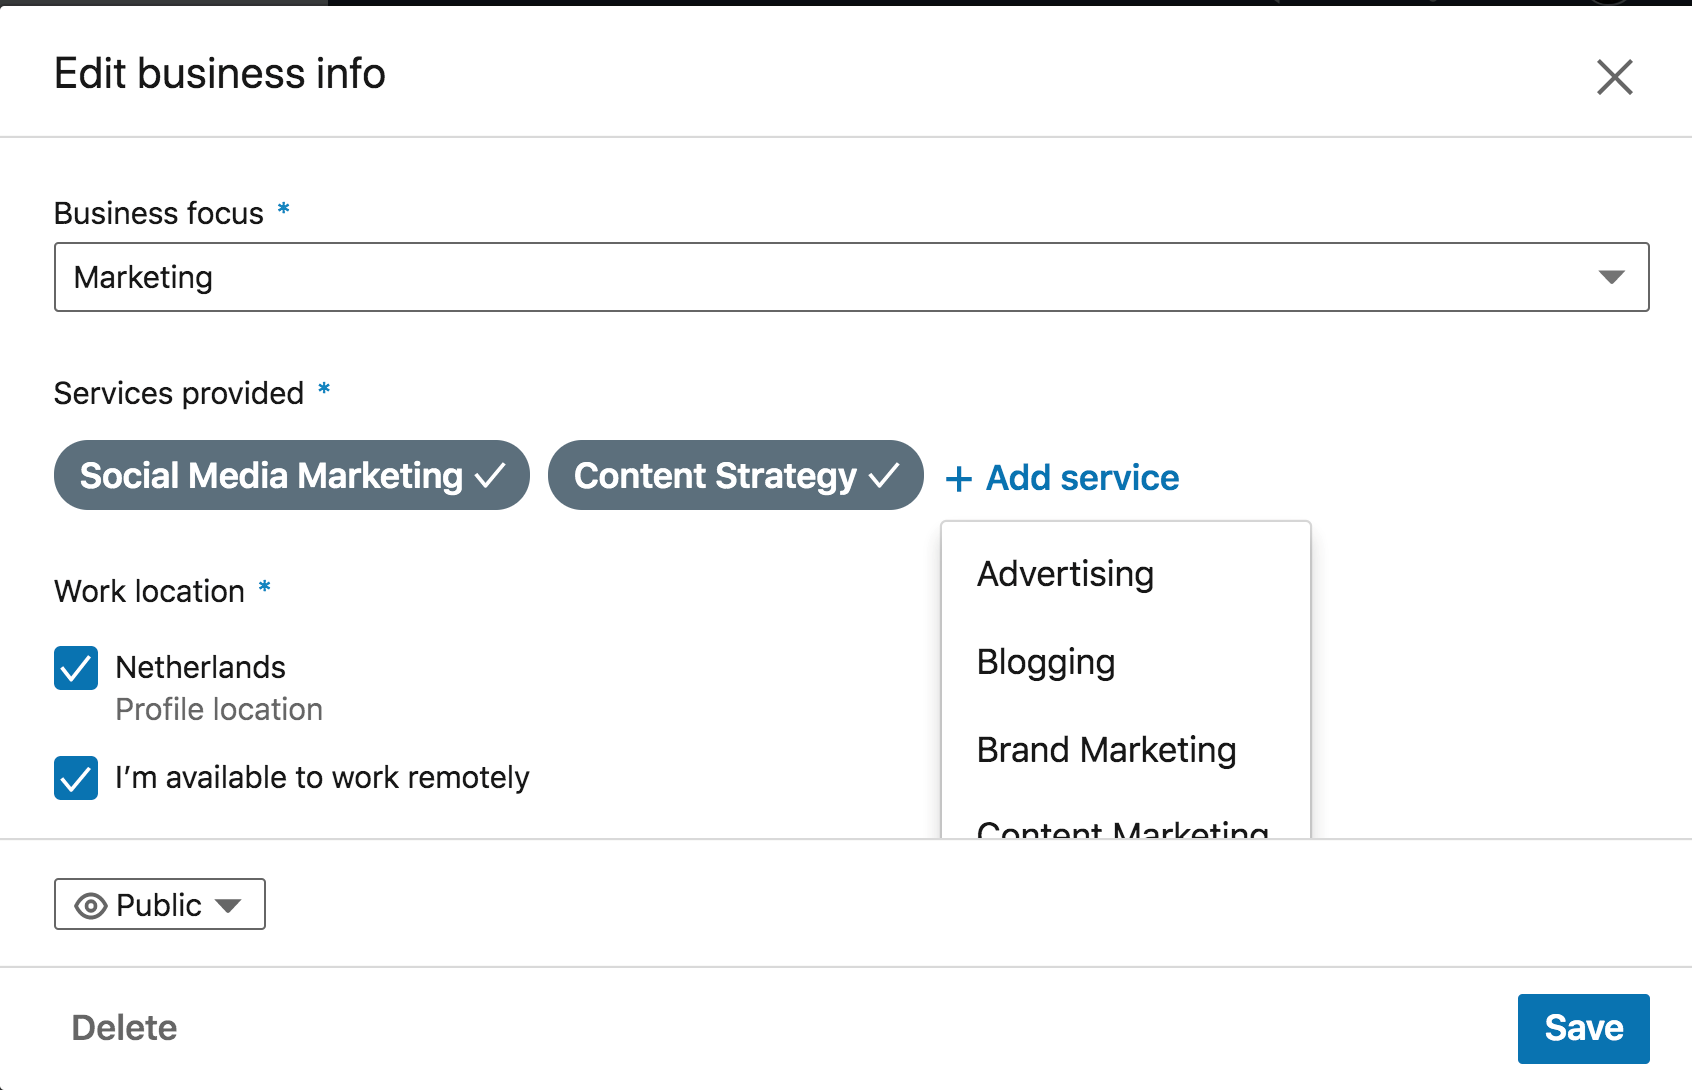Viewport: 1692px width, 1090px height.
Task: Pick Brand Marketing from the service list
Action: 1106,750
